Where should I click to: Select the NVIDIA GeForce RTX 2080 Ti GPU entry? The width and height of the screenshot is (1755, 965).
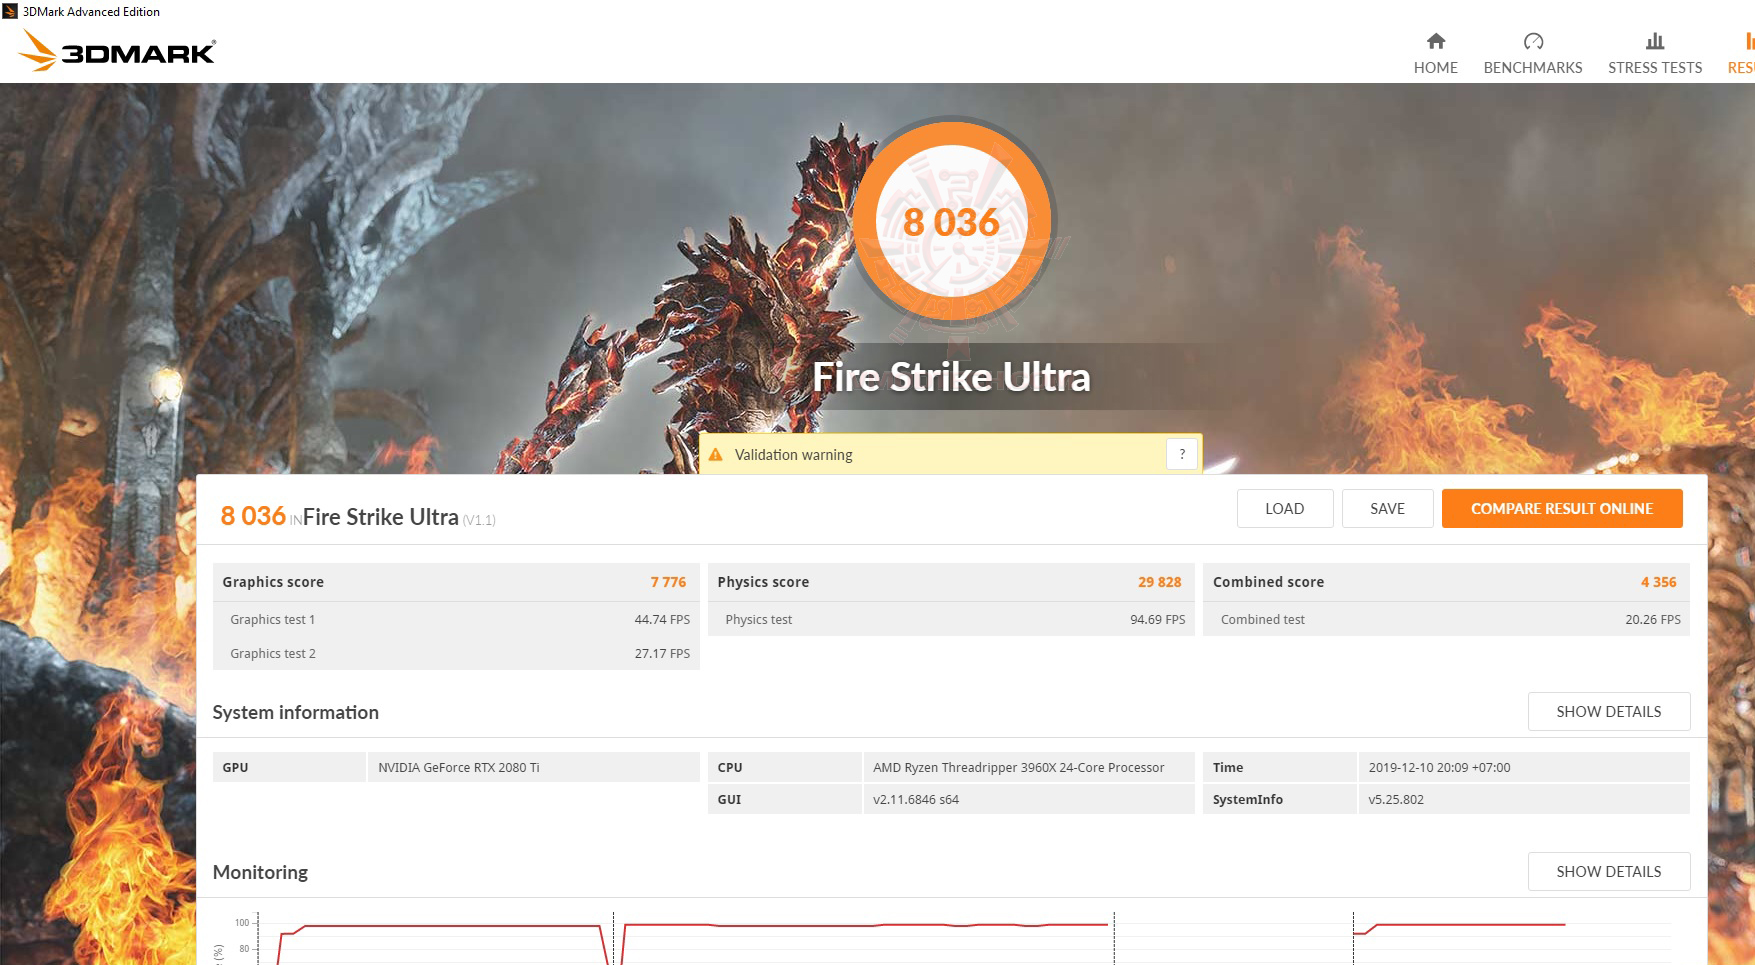tap(459, 767)
